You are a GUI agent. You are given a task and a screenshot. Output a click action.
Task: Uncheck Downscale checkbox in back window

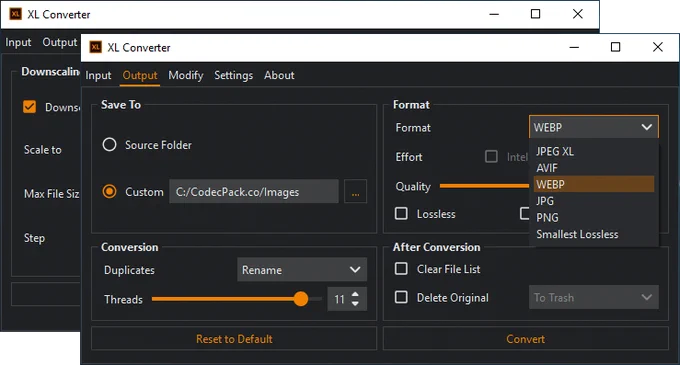(x=29, y=107)
